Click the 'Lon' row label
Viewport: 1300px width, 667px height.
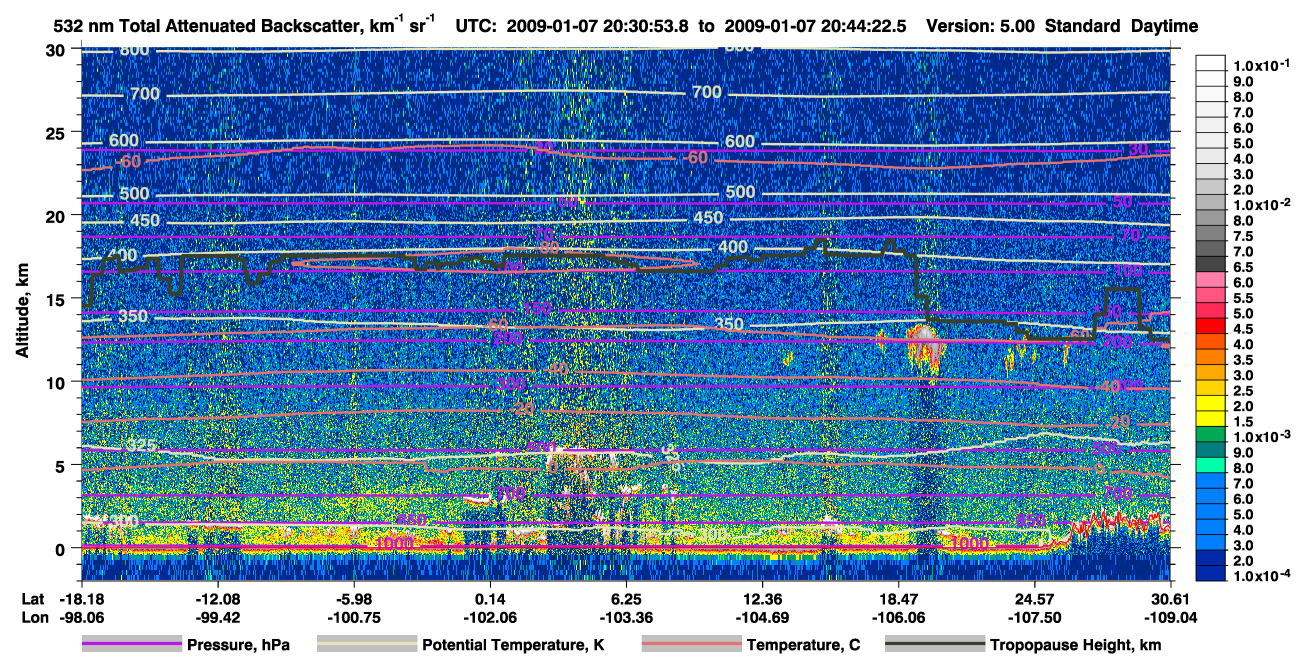click(x=33, y=617)
